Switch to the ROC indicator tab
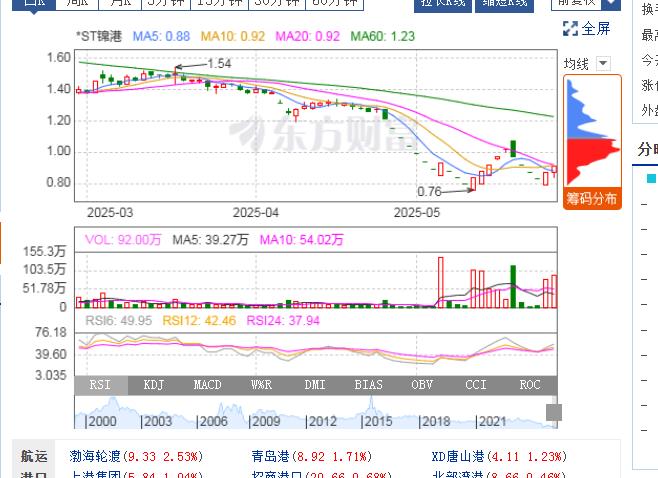The height and width of the screenshot is (478, 658). [x=530, y=385]
